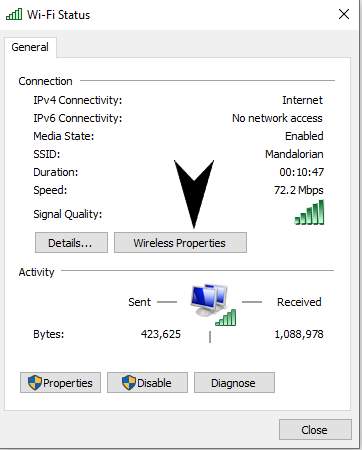Click the Duration label
Image resolution: width=362 pixels, height=450 pixels.
[56, 172]
